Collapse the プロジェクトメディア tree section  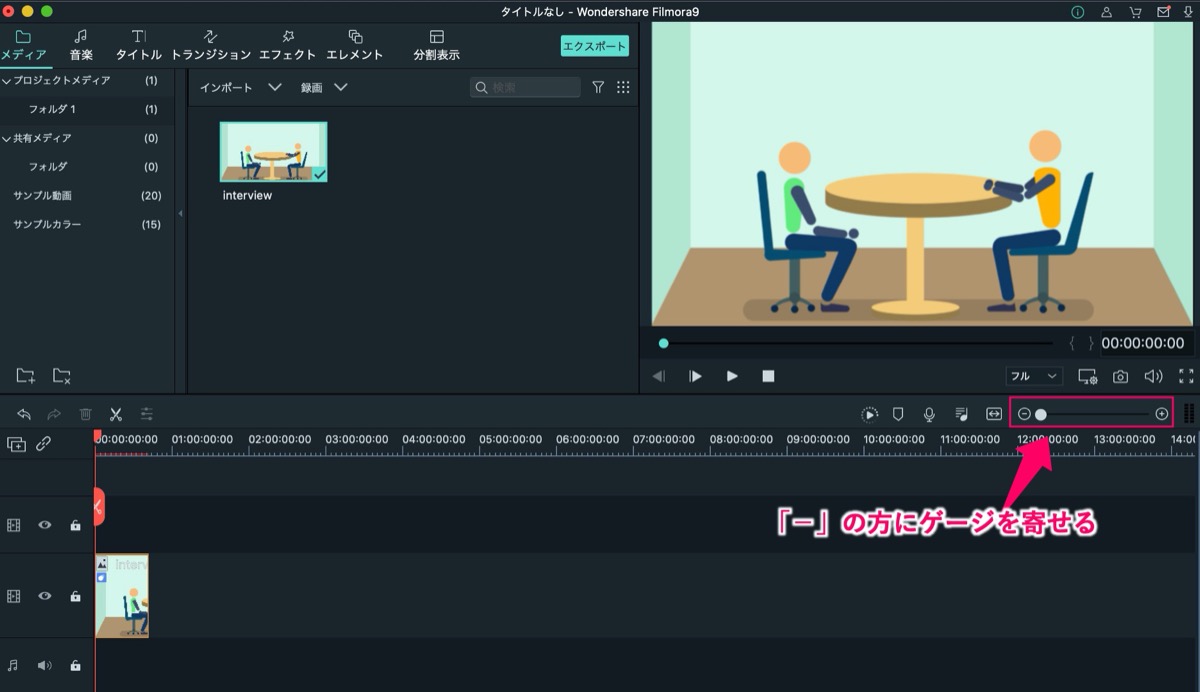(6, 80)
